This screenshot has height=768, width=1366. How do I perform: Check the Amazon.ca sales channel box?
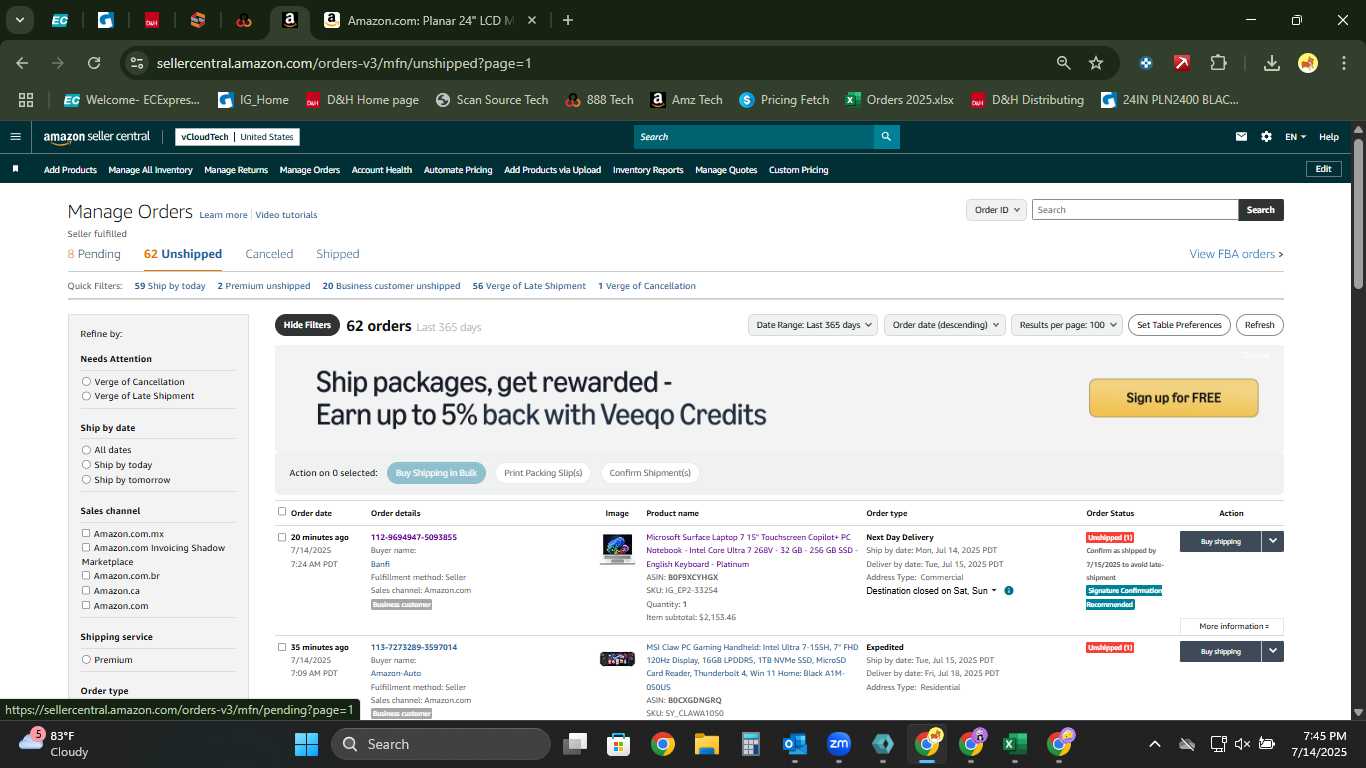(86, 590)
